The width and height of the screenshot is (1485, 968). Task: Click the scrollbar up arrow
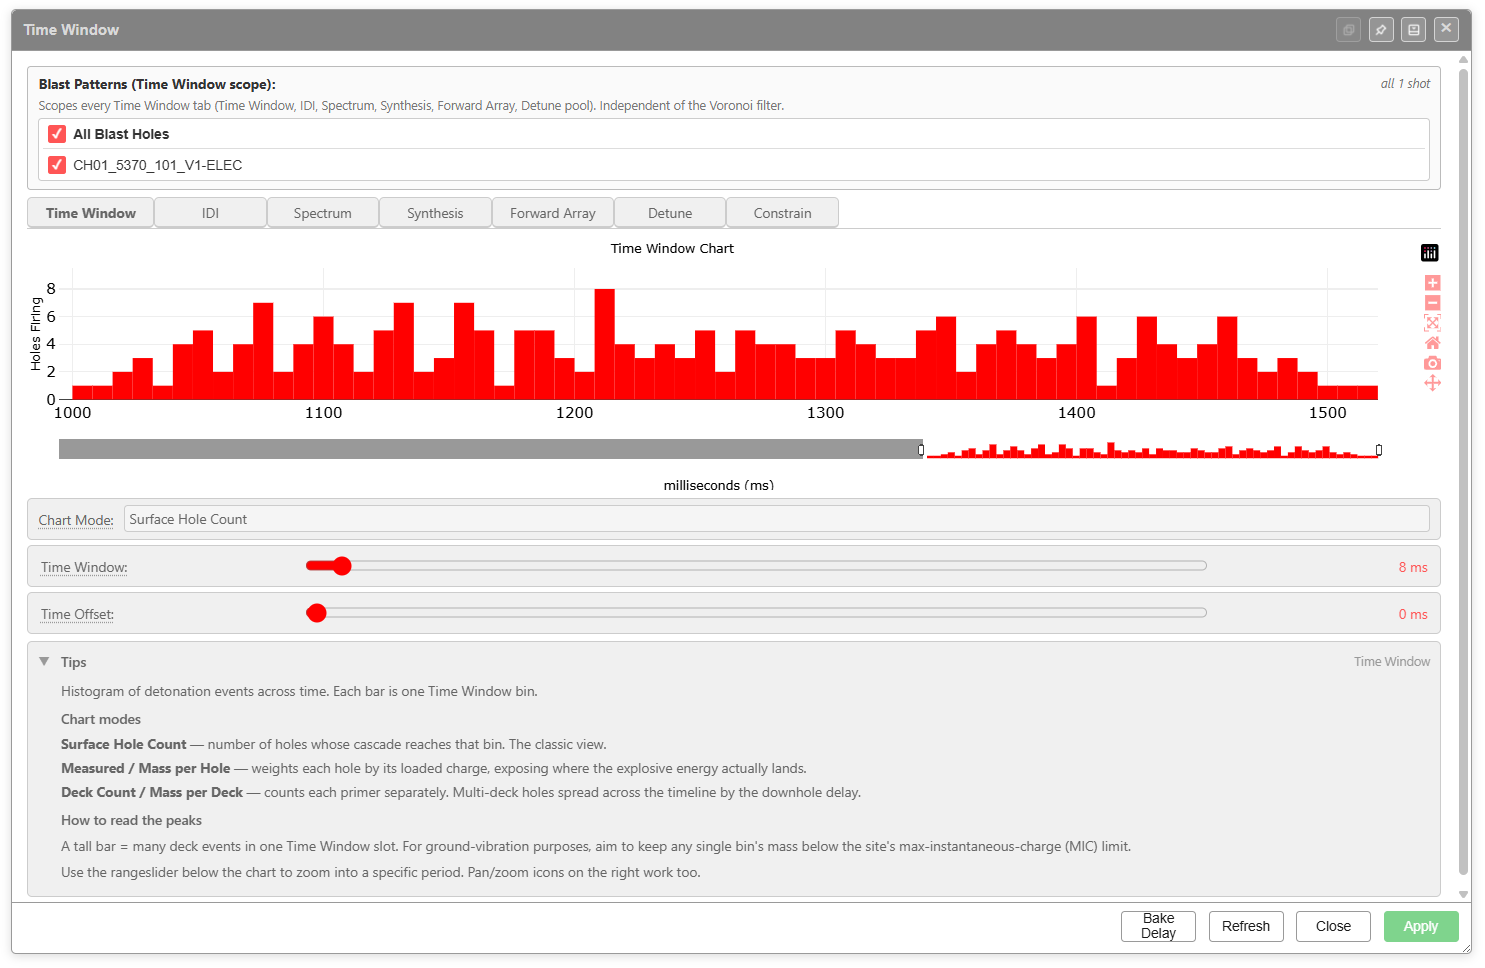coord(1464,60)
